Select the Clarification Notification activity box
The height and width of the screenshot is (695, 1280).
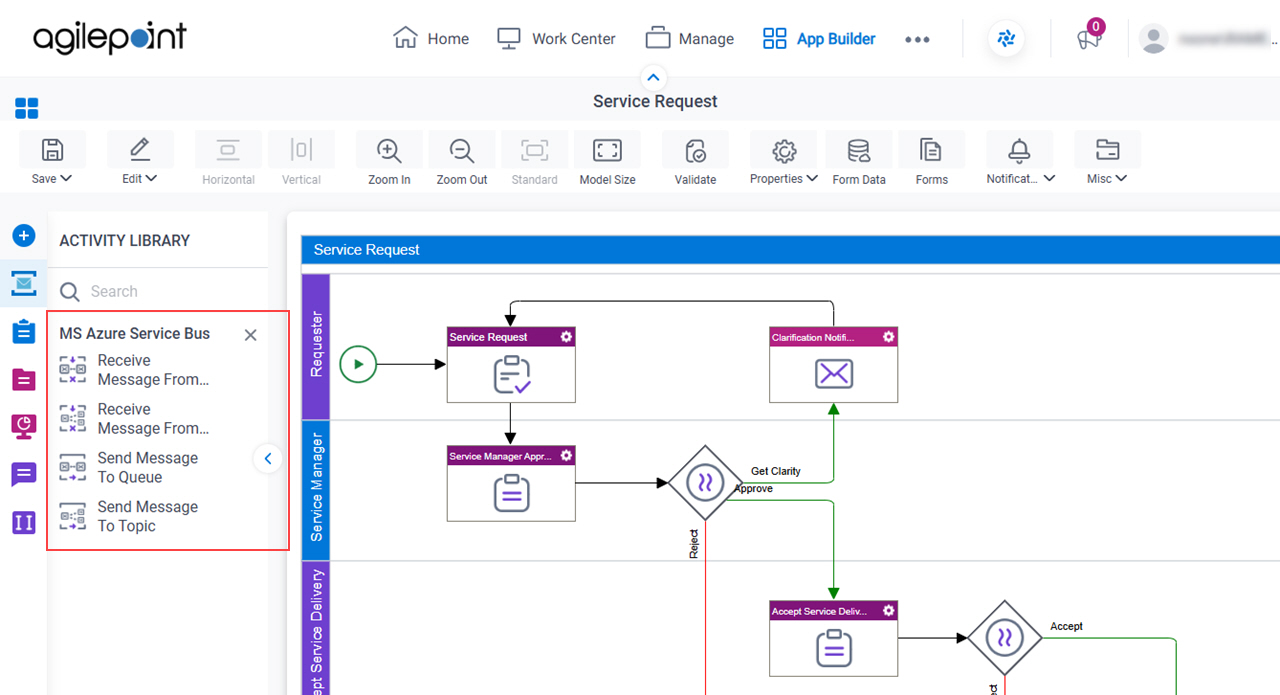point(833,365)
